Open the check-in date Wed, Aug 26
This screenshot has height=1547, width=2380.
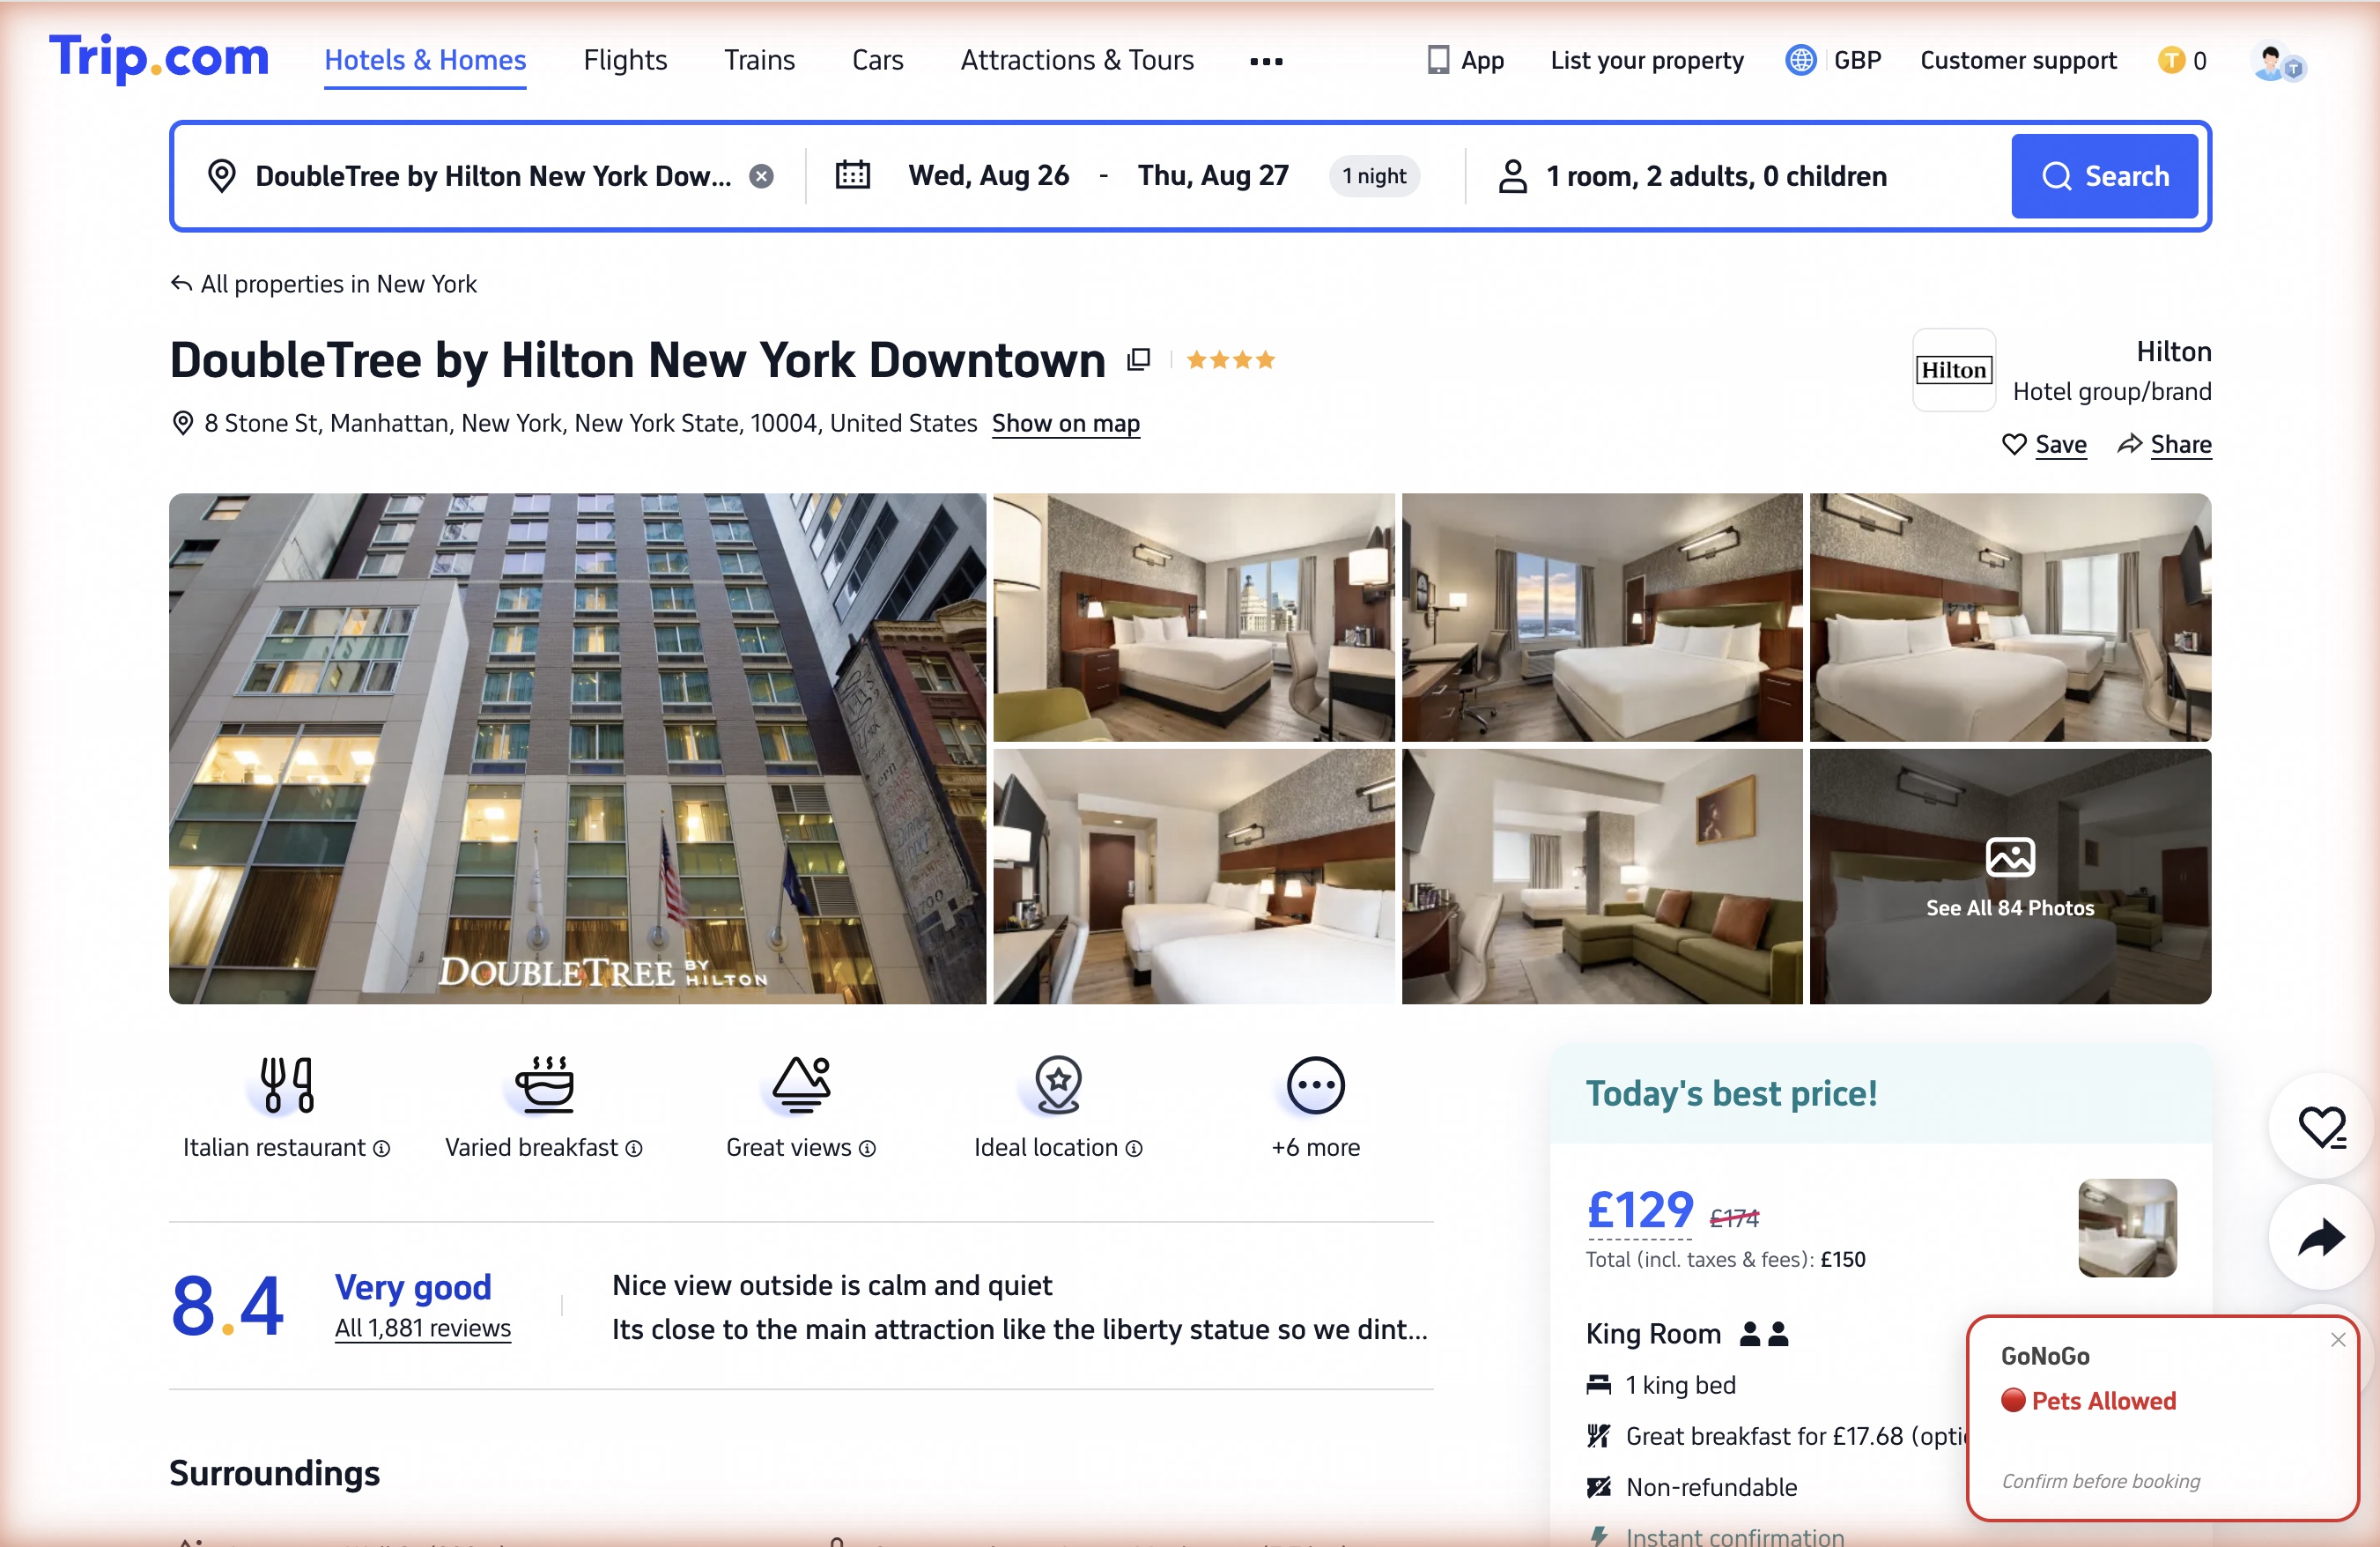988,176
